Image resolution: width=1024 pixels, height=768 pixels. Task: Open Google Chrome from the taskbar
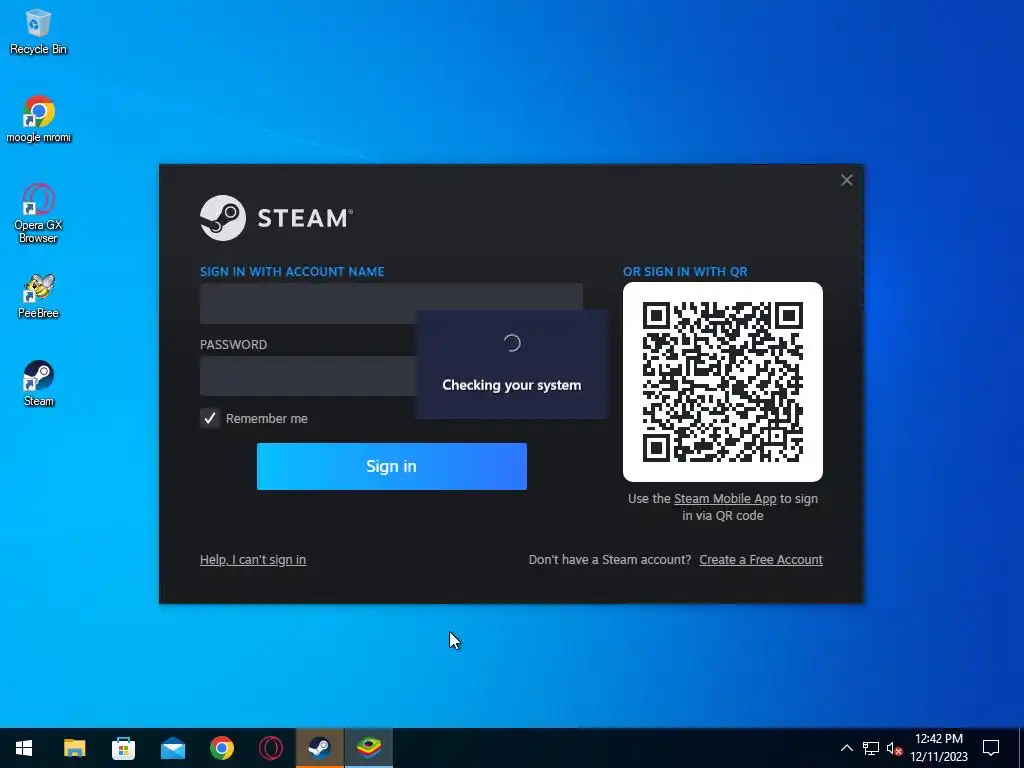[221, 748]
